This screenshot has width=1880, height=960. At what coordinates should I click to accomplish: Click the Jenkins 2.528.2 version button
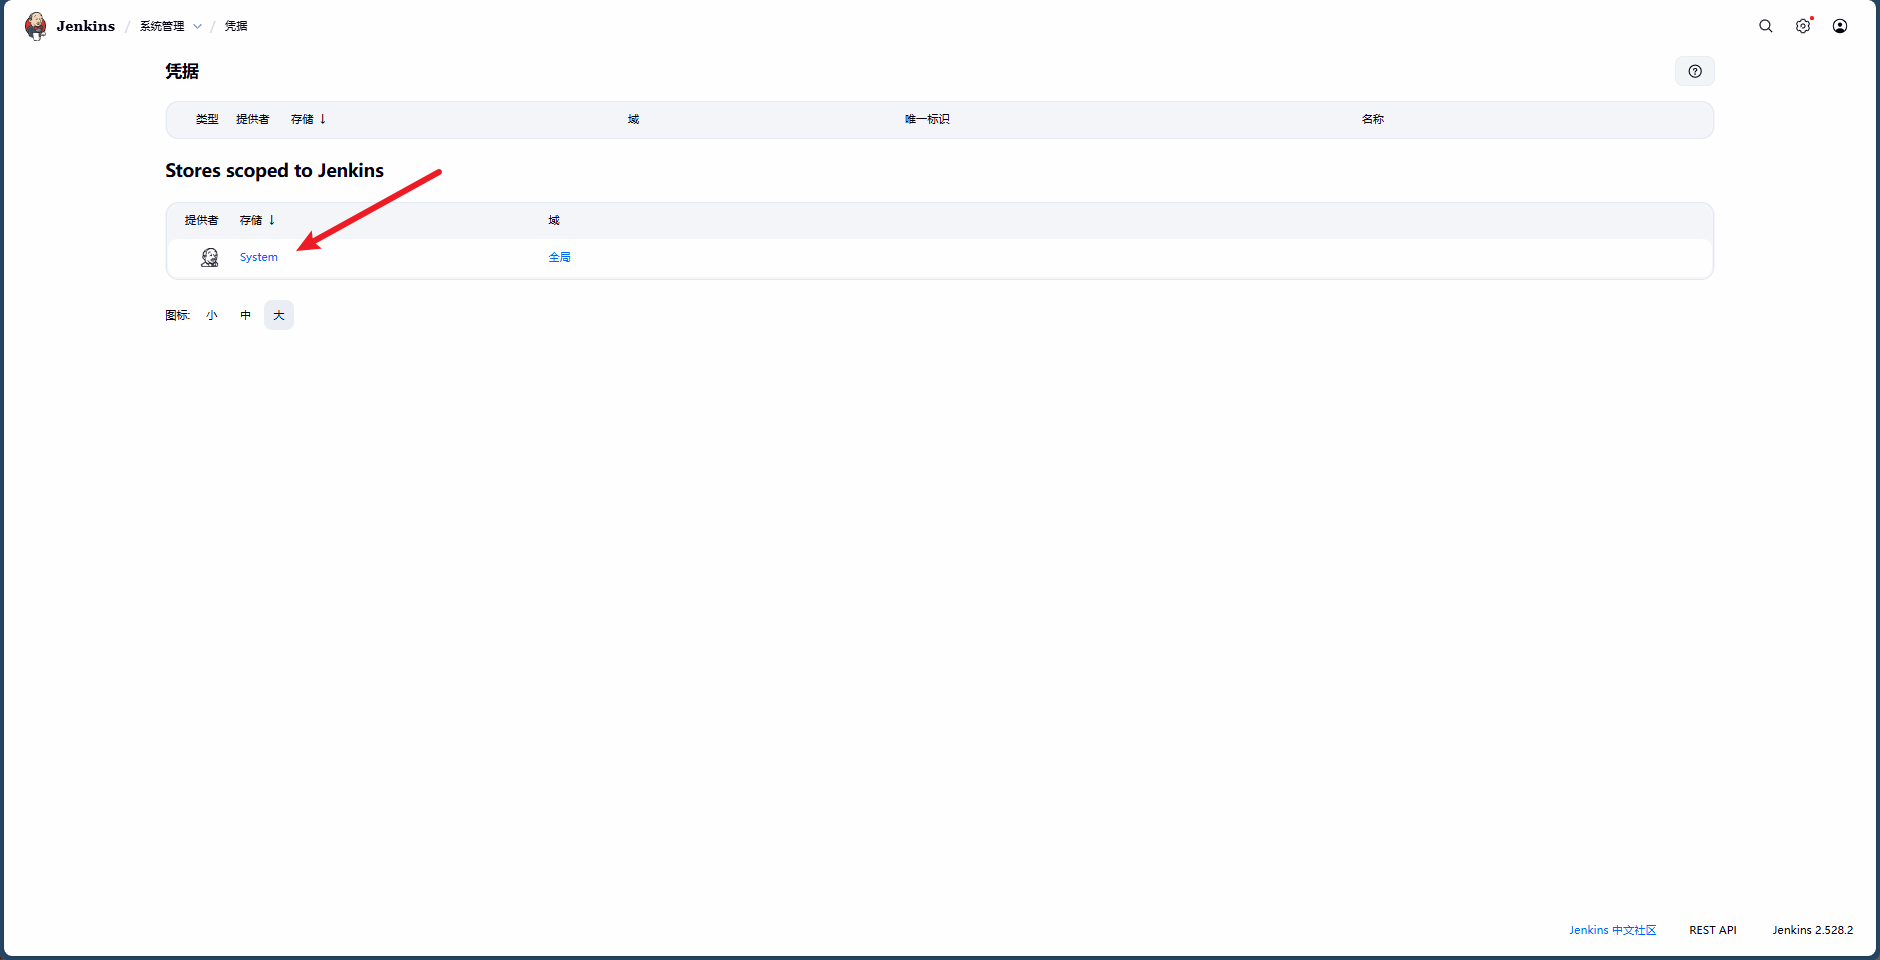(x=1813, y=930)
